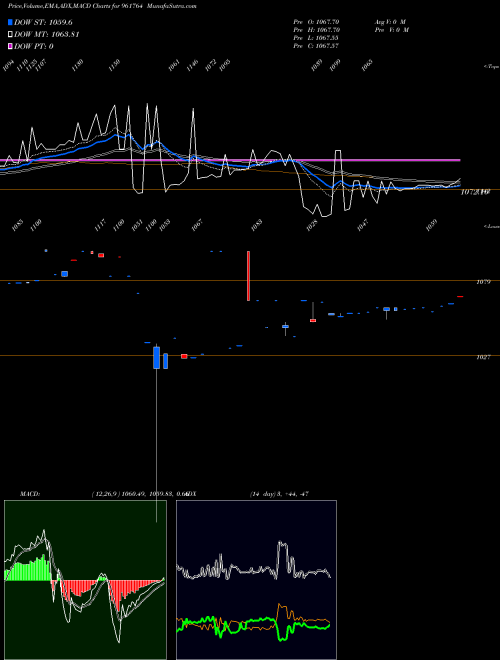Click the chart title for 961764
The width and height of the screenshot is (500, 660).
75,6
